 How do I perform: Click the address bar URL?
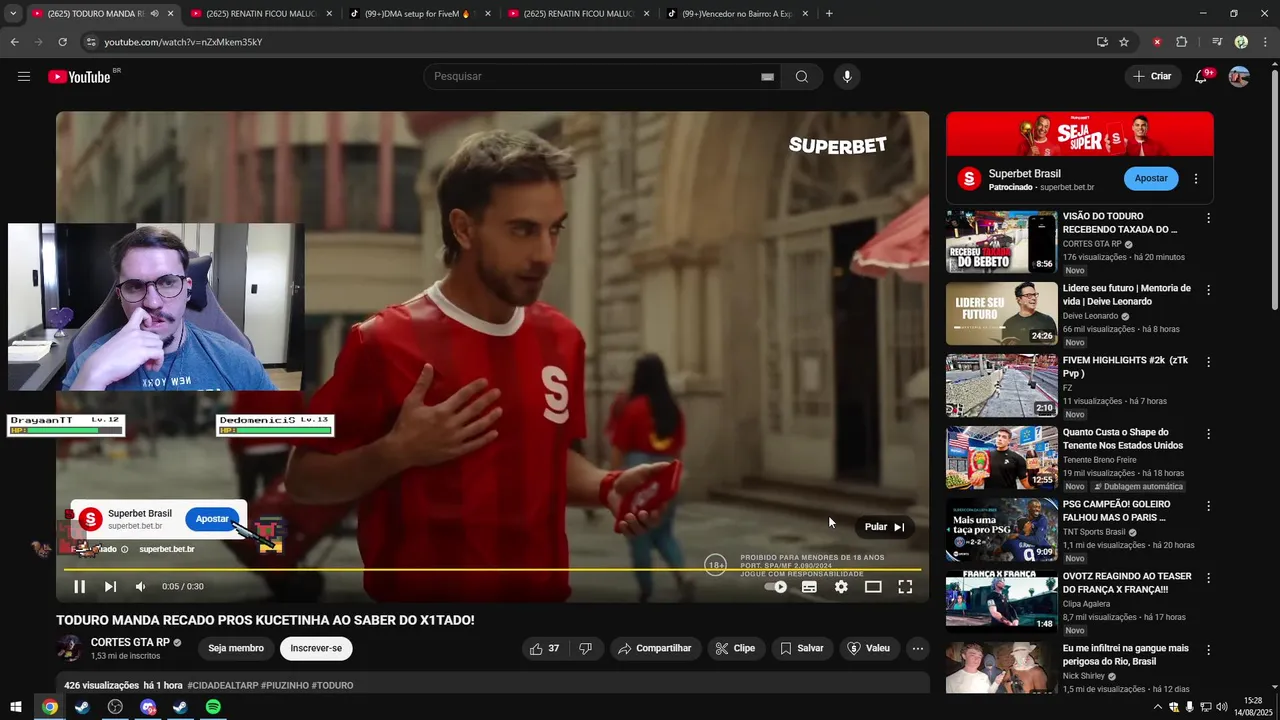(183, 42)
